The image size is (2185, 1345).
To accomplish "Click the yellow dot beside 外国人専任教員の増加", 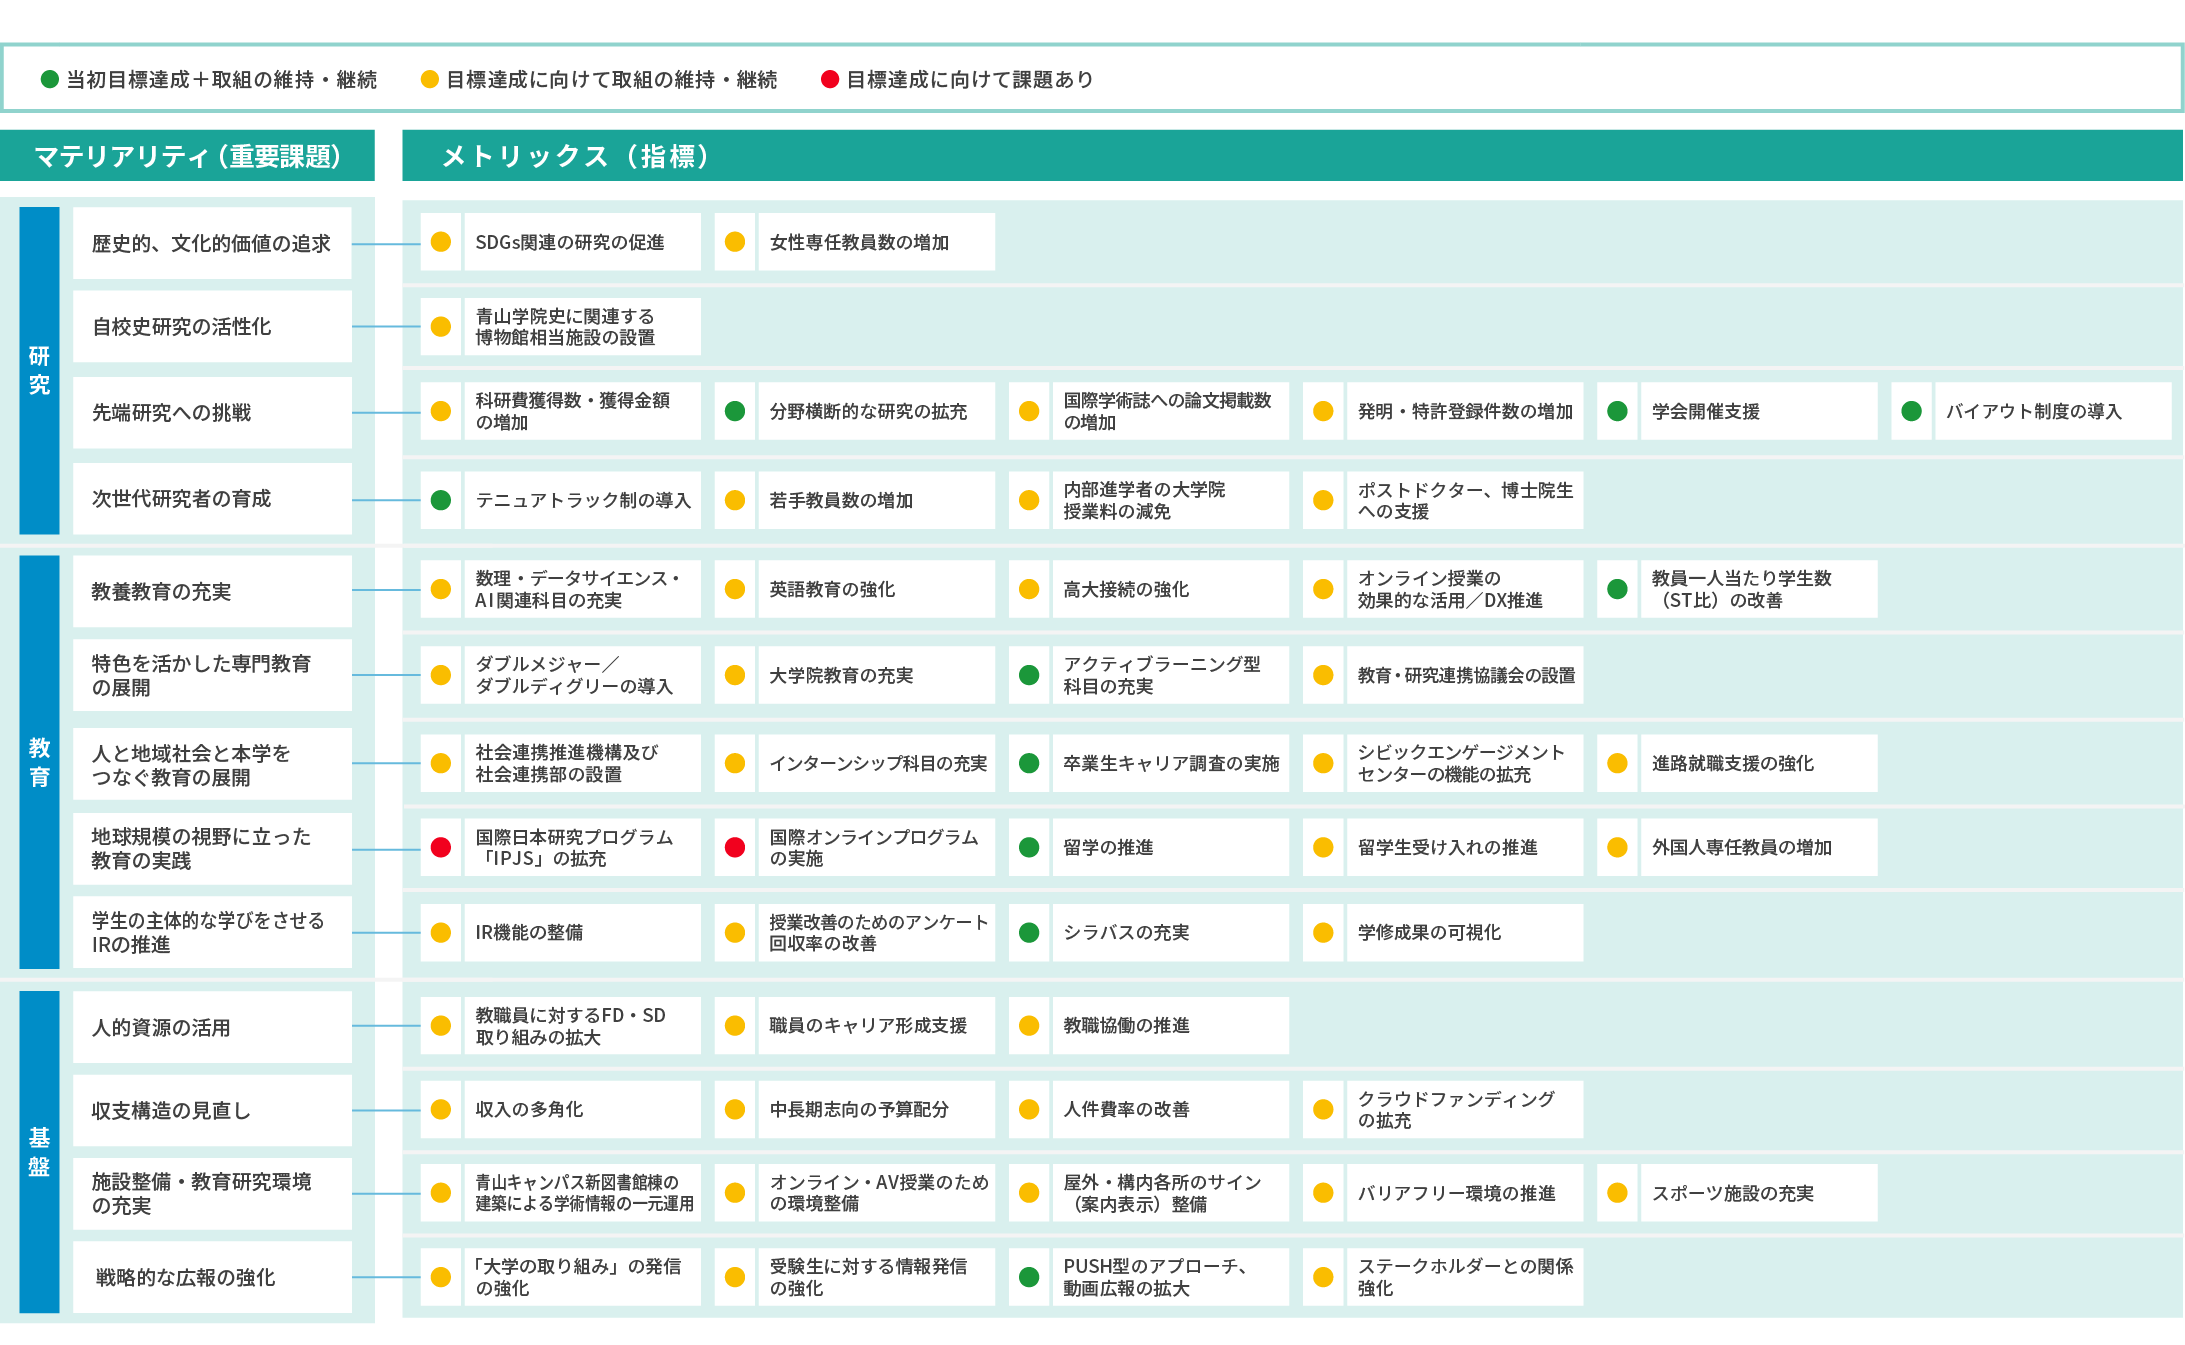I will (x=1617, y=847).
